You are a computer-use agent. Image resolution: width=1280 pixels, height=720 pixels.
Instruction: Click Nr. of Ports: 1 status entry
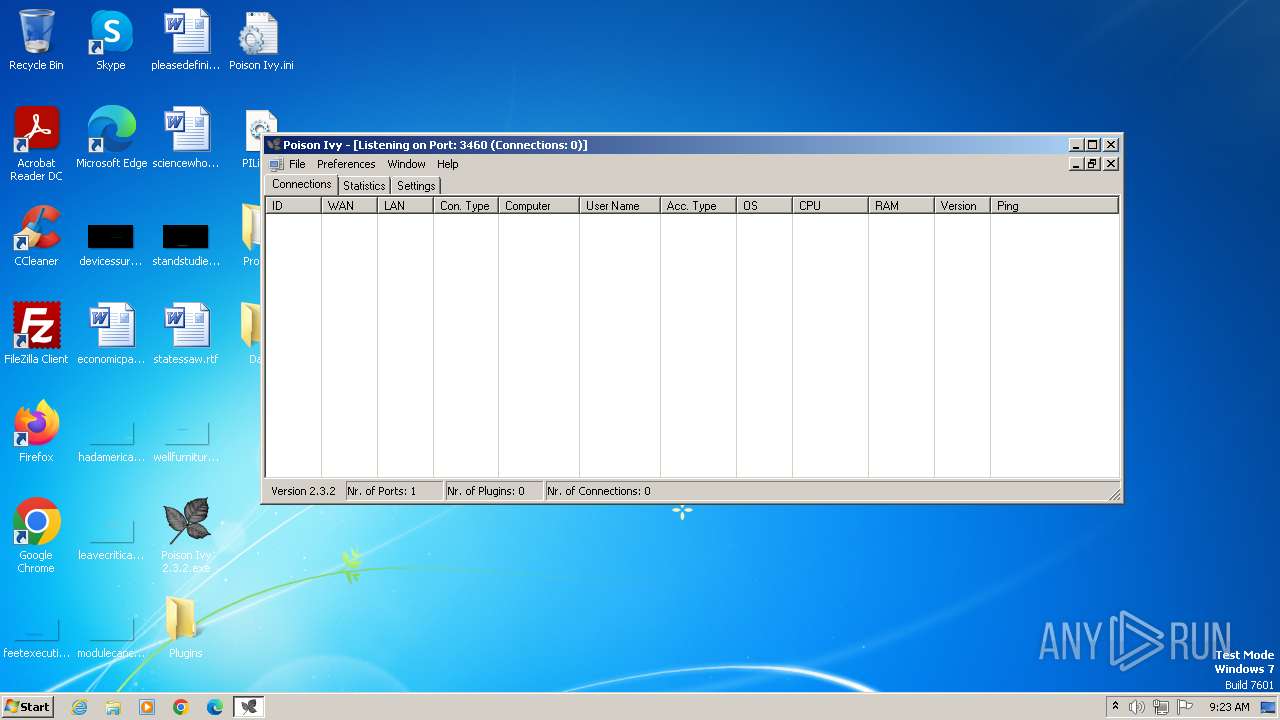click(393, 491)
